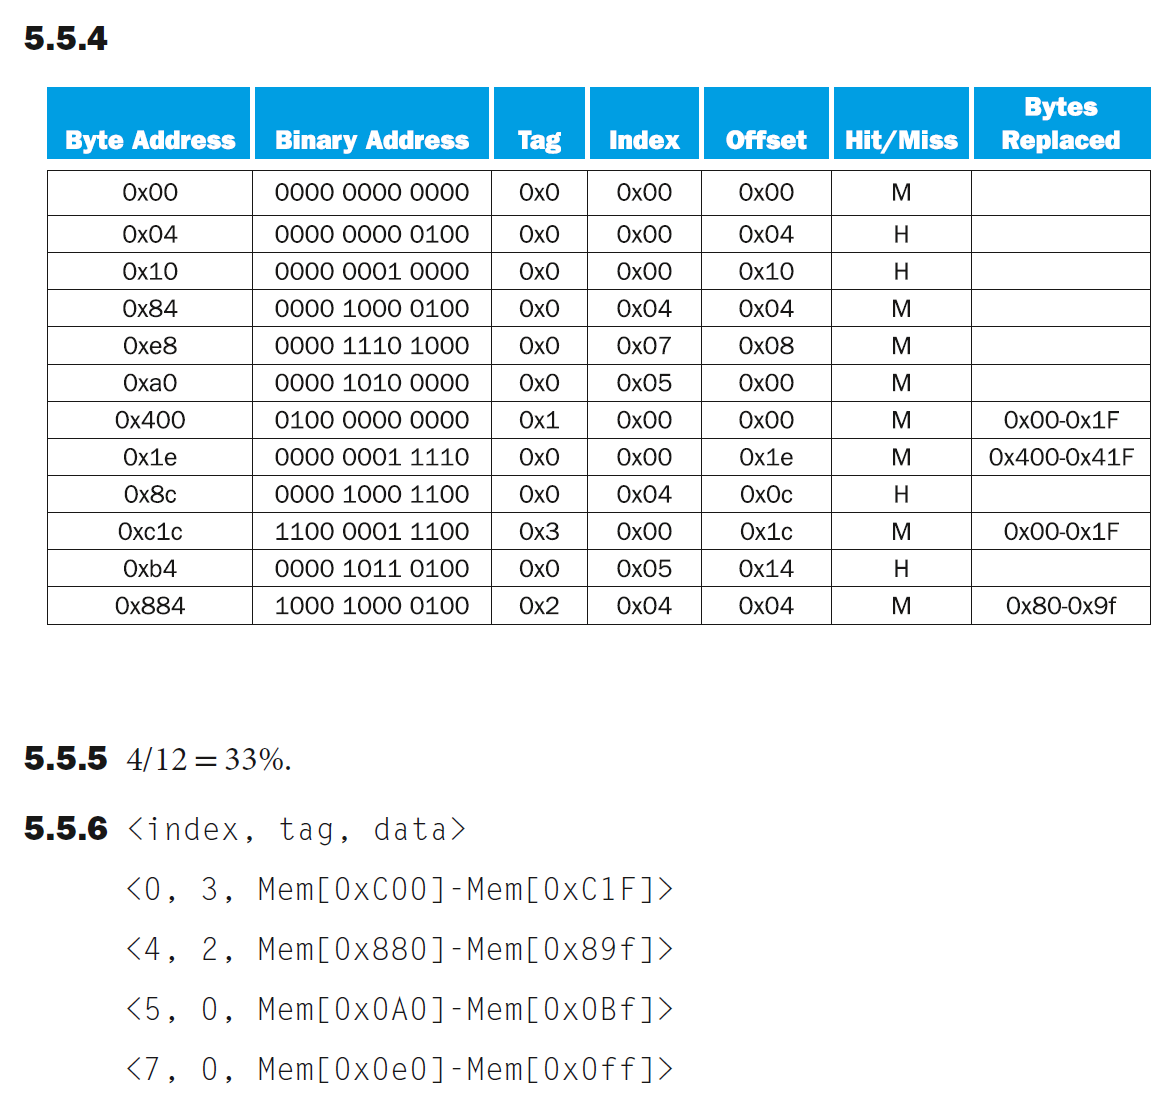Select the 5.5.4 section heading

[x=66, y=39]
